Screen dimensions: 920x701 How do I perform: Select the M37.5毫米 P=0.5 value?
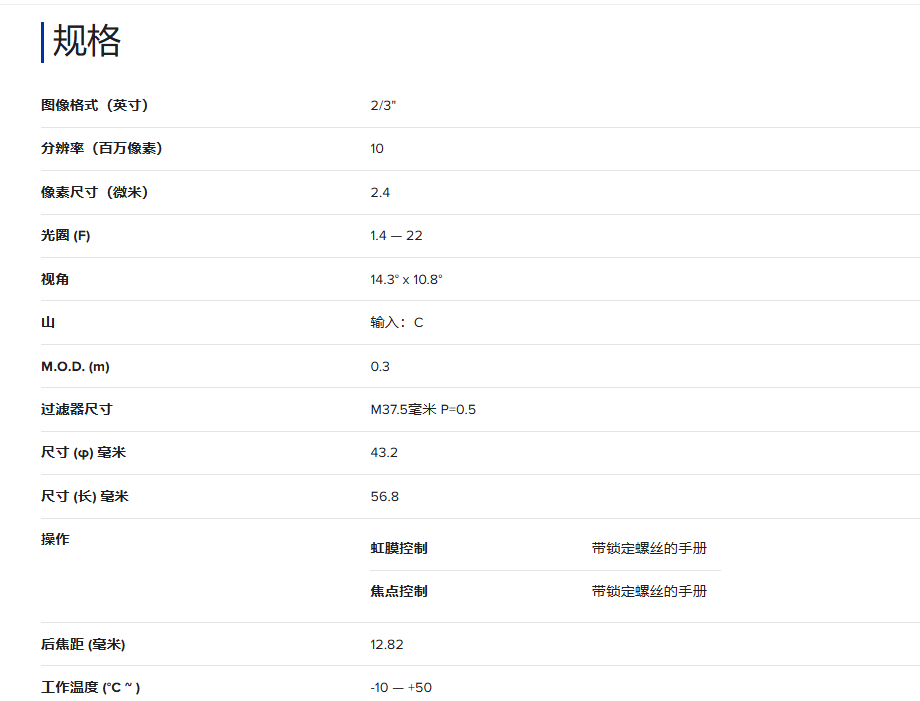(x=422, y=409)
